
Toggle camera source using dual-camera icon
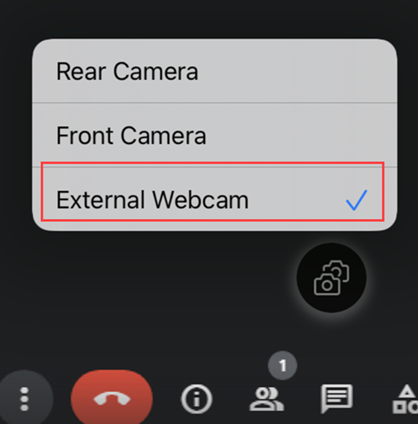tap(331, 278)
